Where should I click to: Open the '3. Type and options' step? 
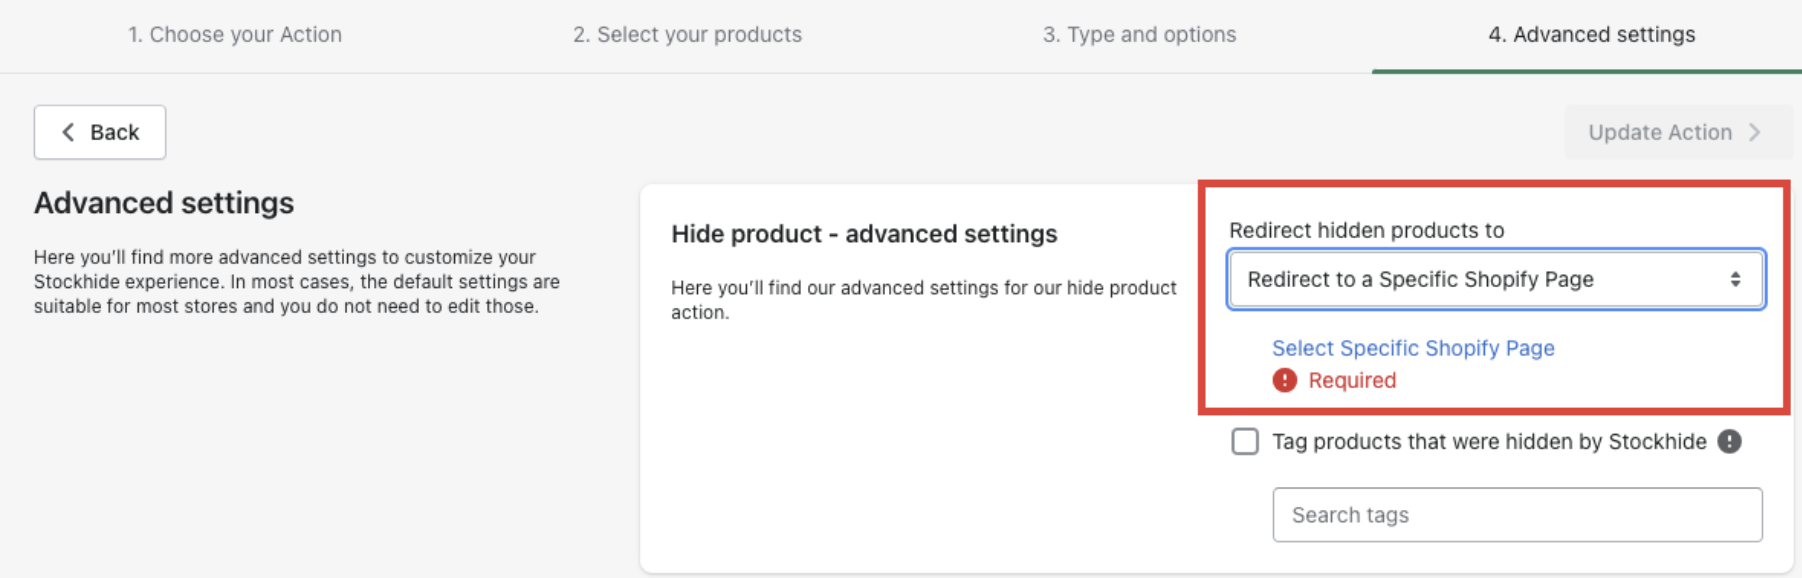pyautogui.click(x=1139, y=35)
